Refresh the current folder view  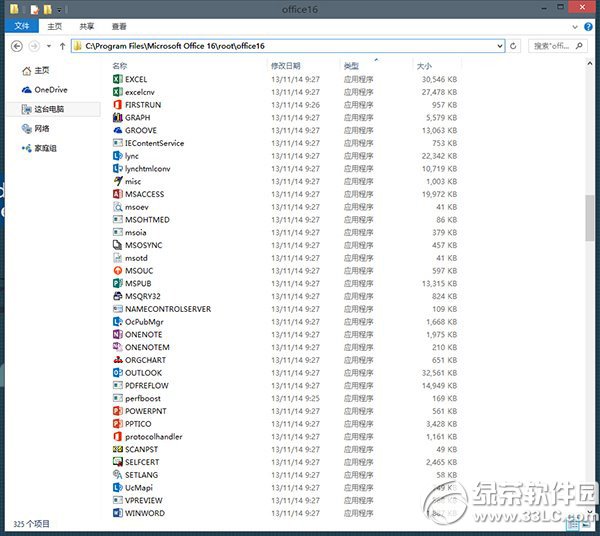[x=513, y=46]
